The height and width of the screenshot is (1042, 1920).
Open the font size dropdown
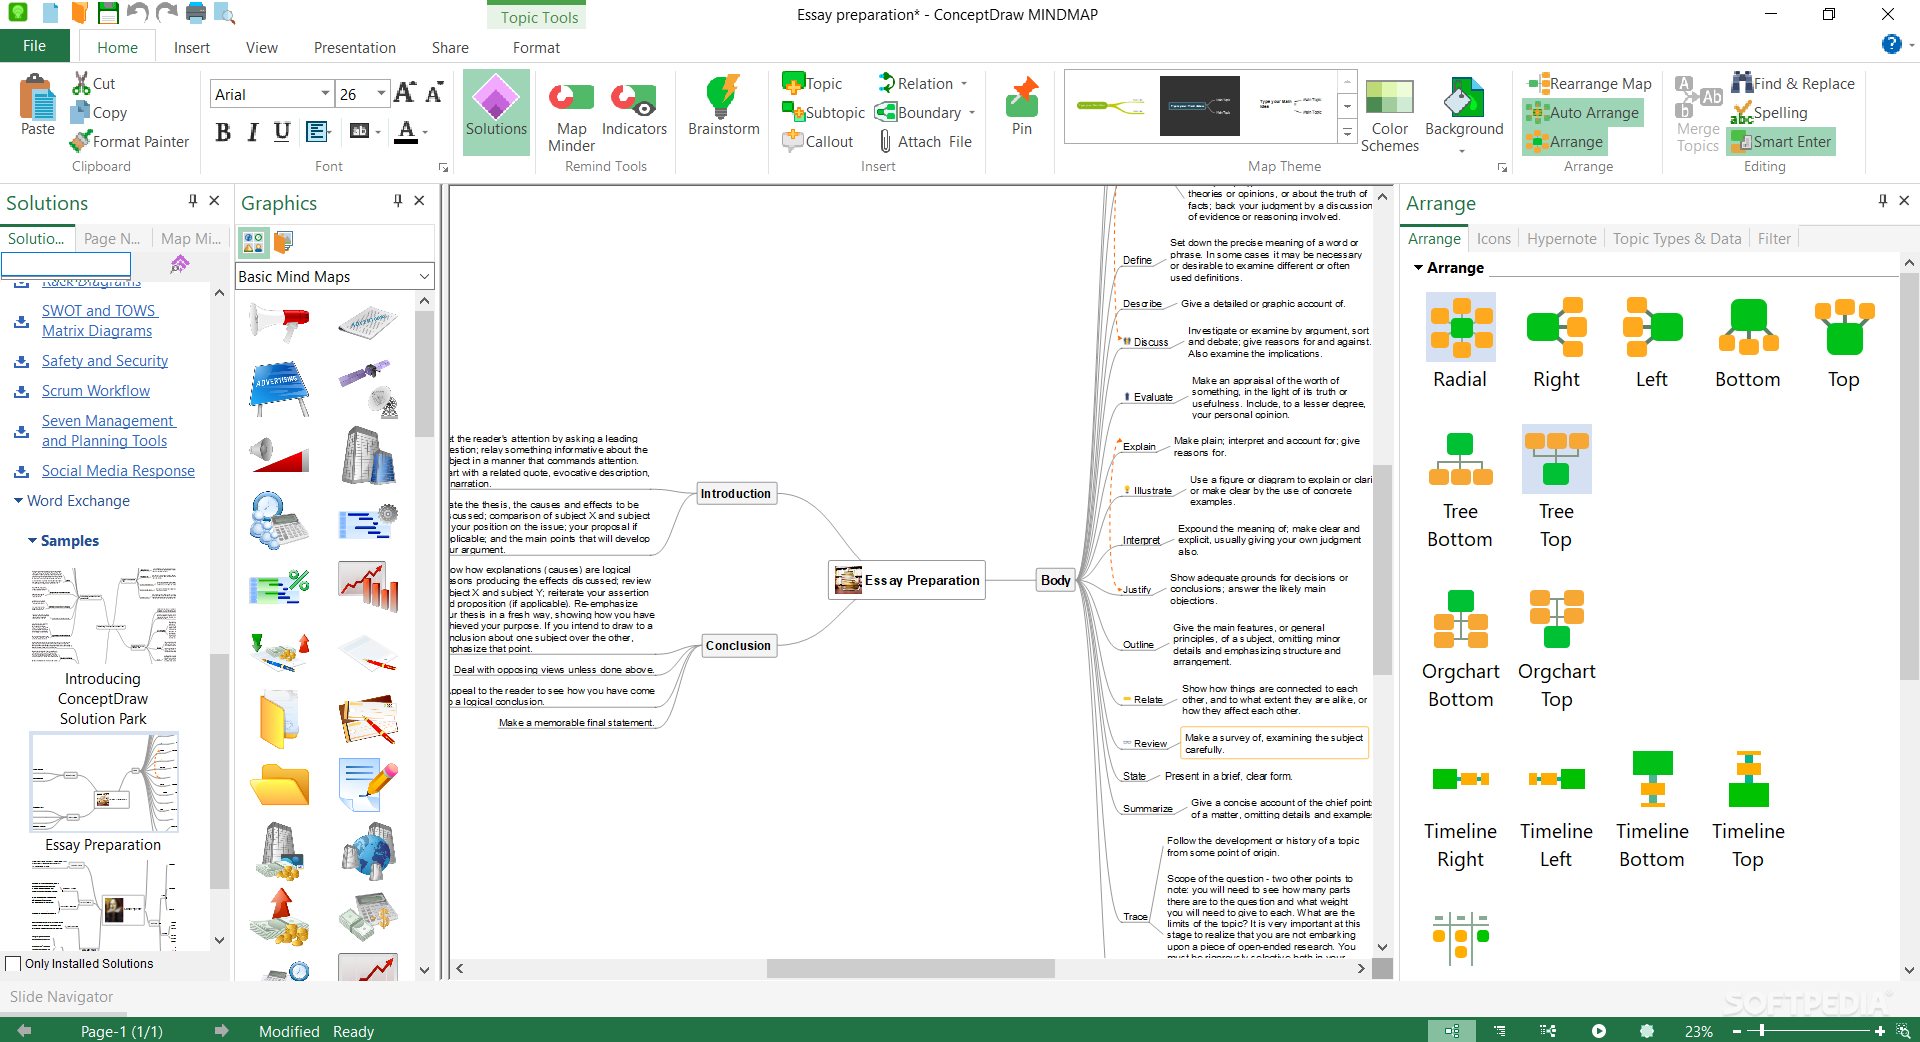point(382,94)
